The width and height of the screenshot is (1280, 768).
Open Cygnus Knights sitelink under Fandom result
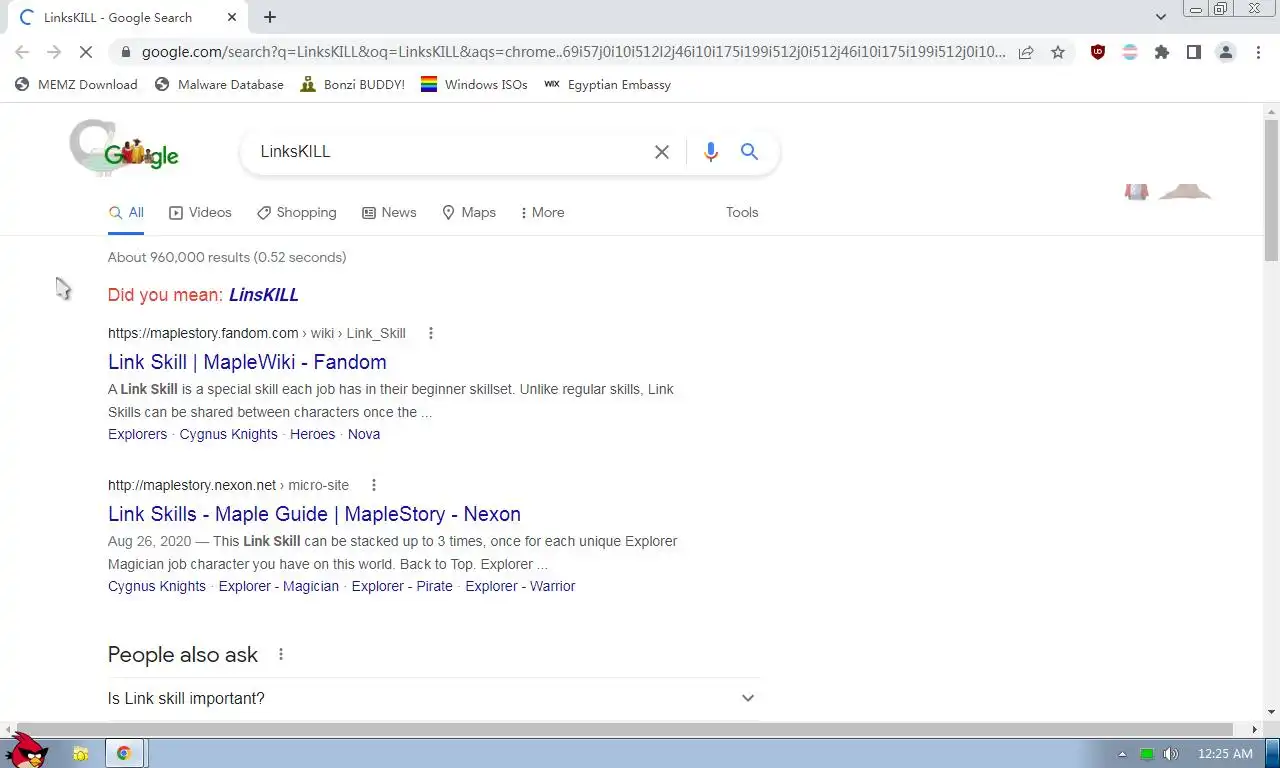click(229, 434)
